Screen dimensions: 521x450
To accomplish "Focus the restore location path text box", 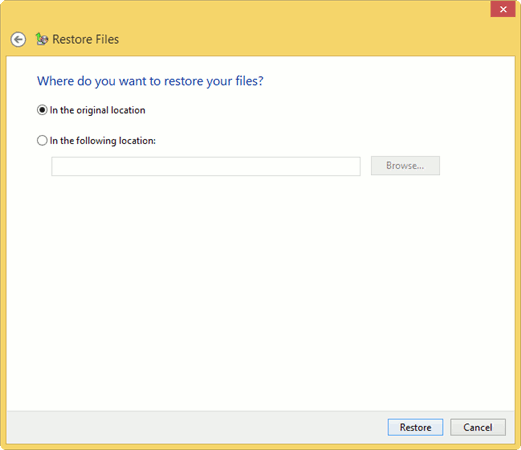I will 206,166.
